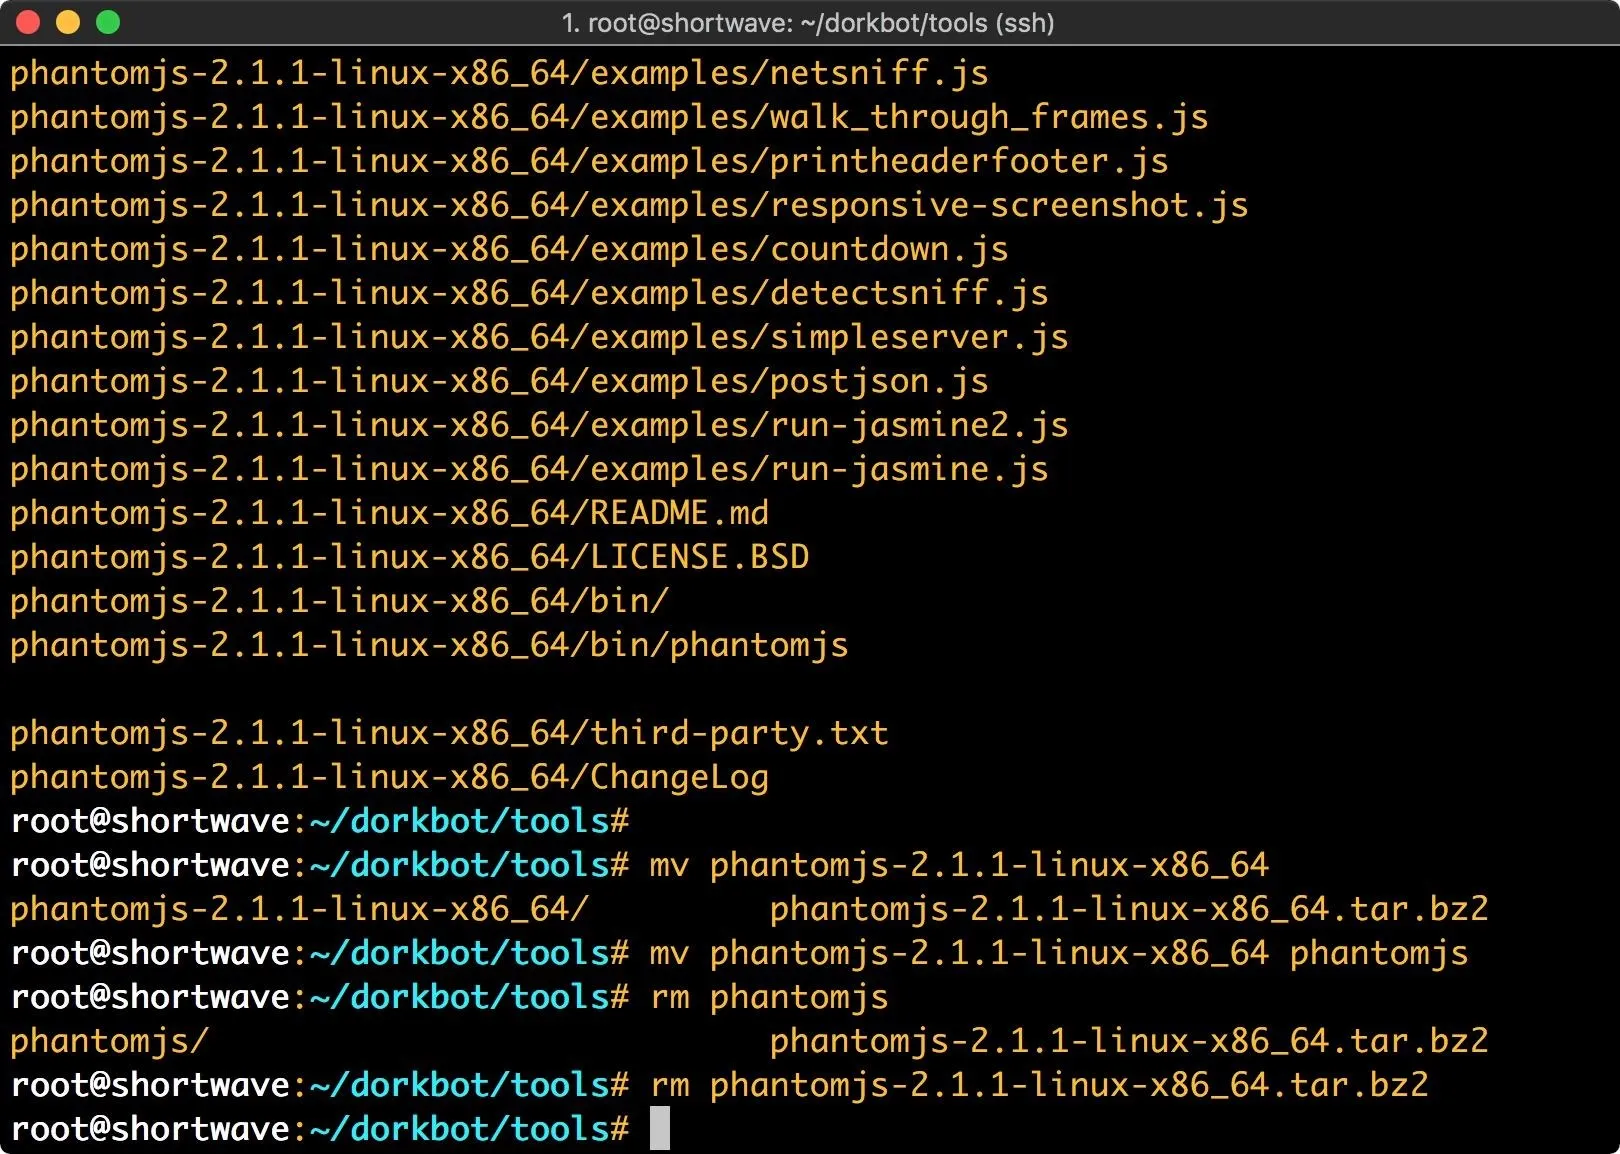Close the terminal window with red button
1620x1154 pixels.
[28, 22]
